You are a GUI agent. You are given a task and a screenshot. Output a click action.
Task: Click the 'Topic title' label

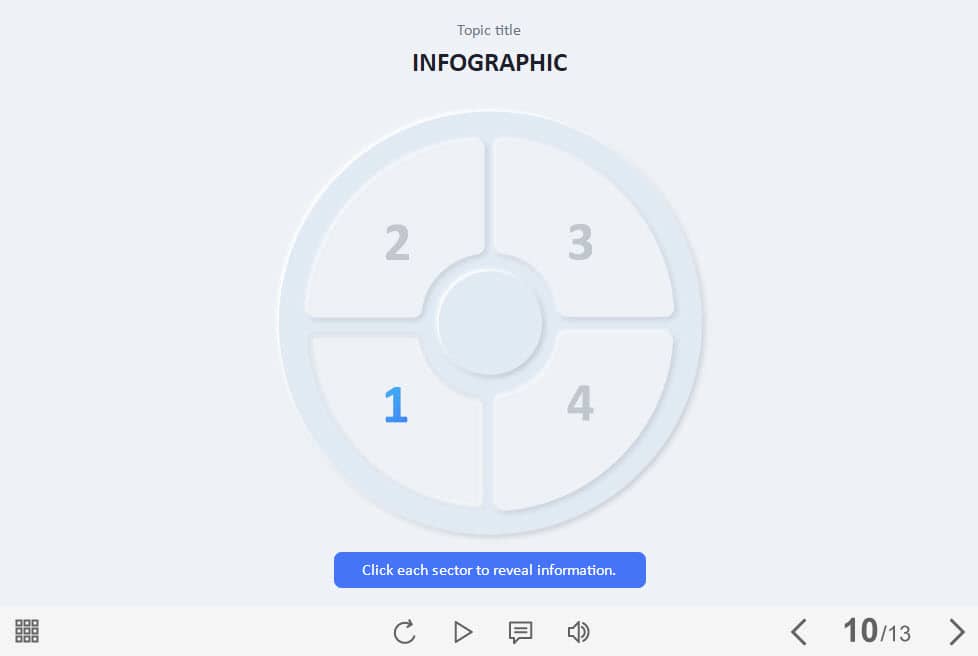point(488,30)
